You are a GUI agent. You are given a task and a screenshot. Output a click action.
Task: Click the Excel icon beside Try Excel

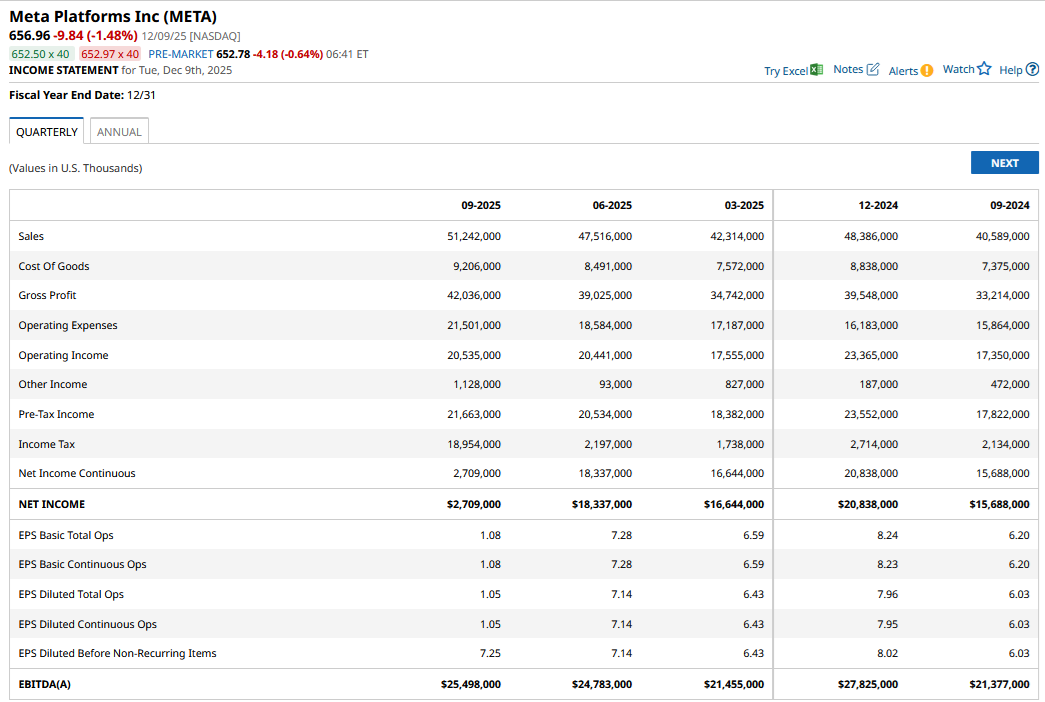pos(817,70)
